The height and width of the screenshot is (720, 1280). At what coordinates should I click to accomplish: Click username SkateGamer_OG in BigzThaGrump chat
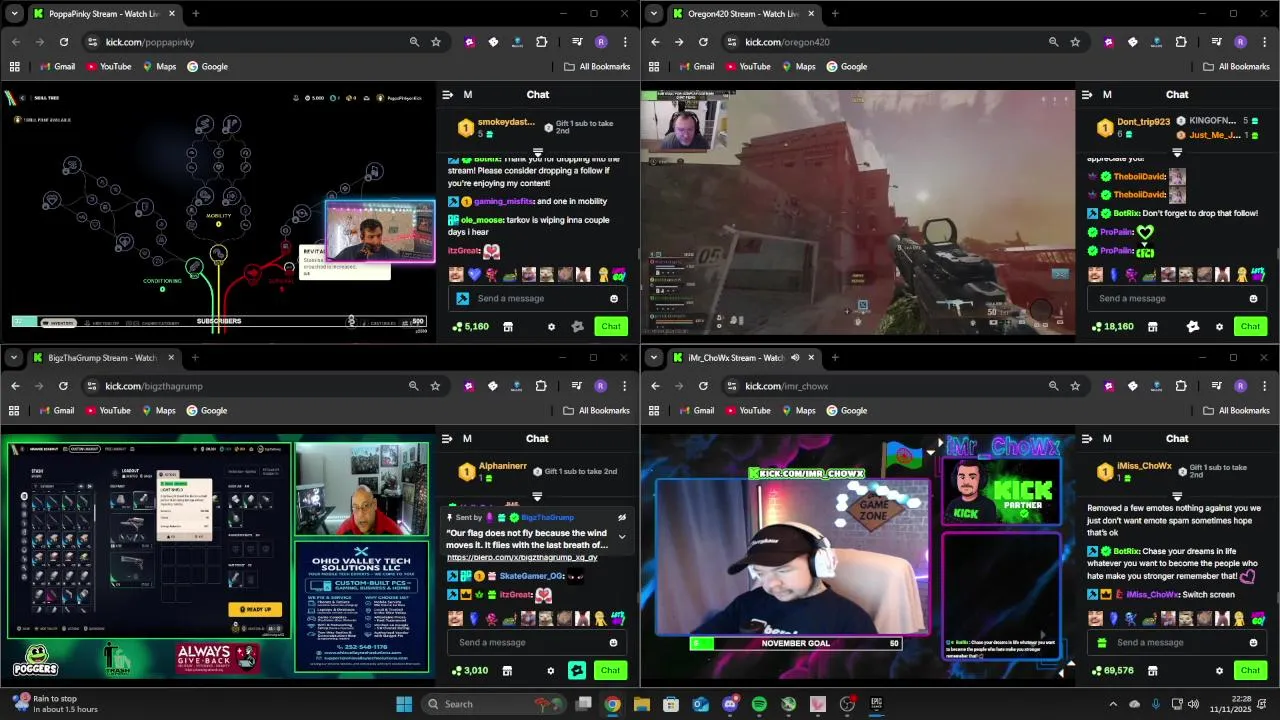[x=532, y=576]
